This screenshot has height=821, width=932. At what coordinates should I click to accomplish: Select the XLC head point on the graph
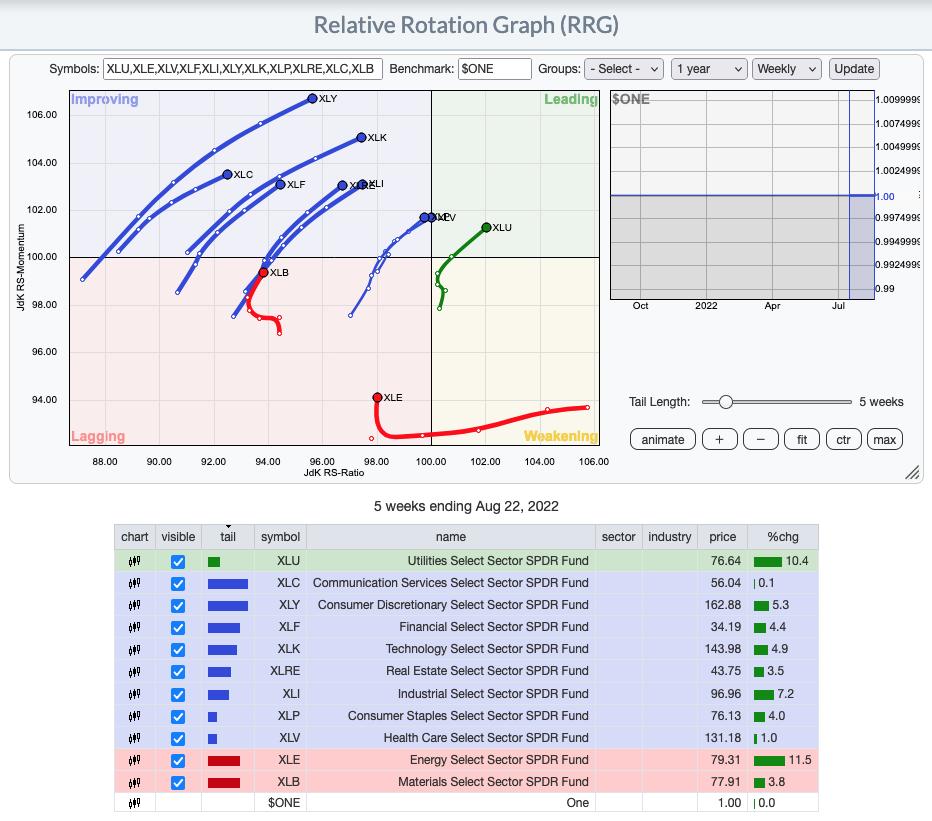[227, 174]
